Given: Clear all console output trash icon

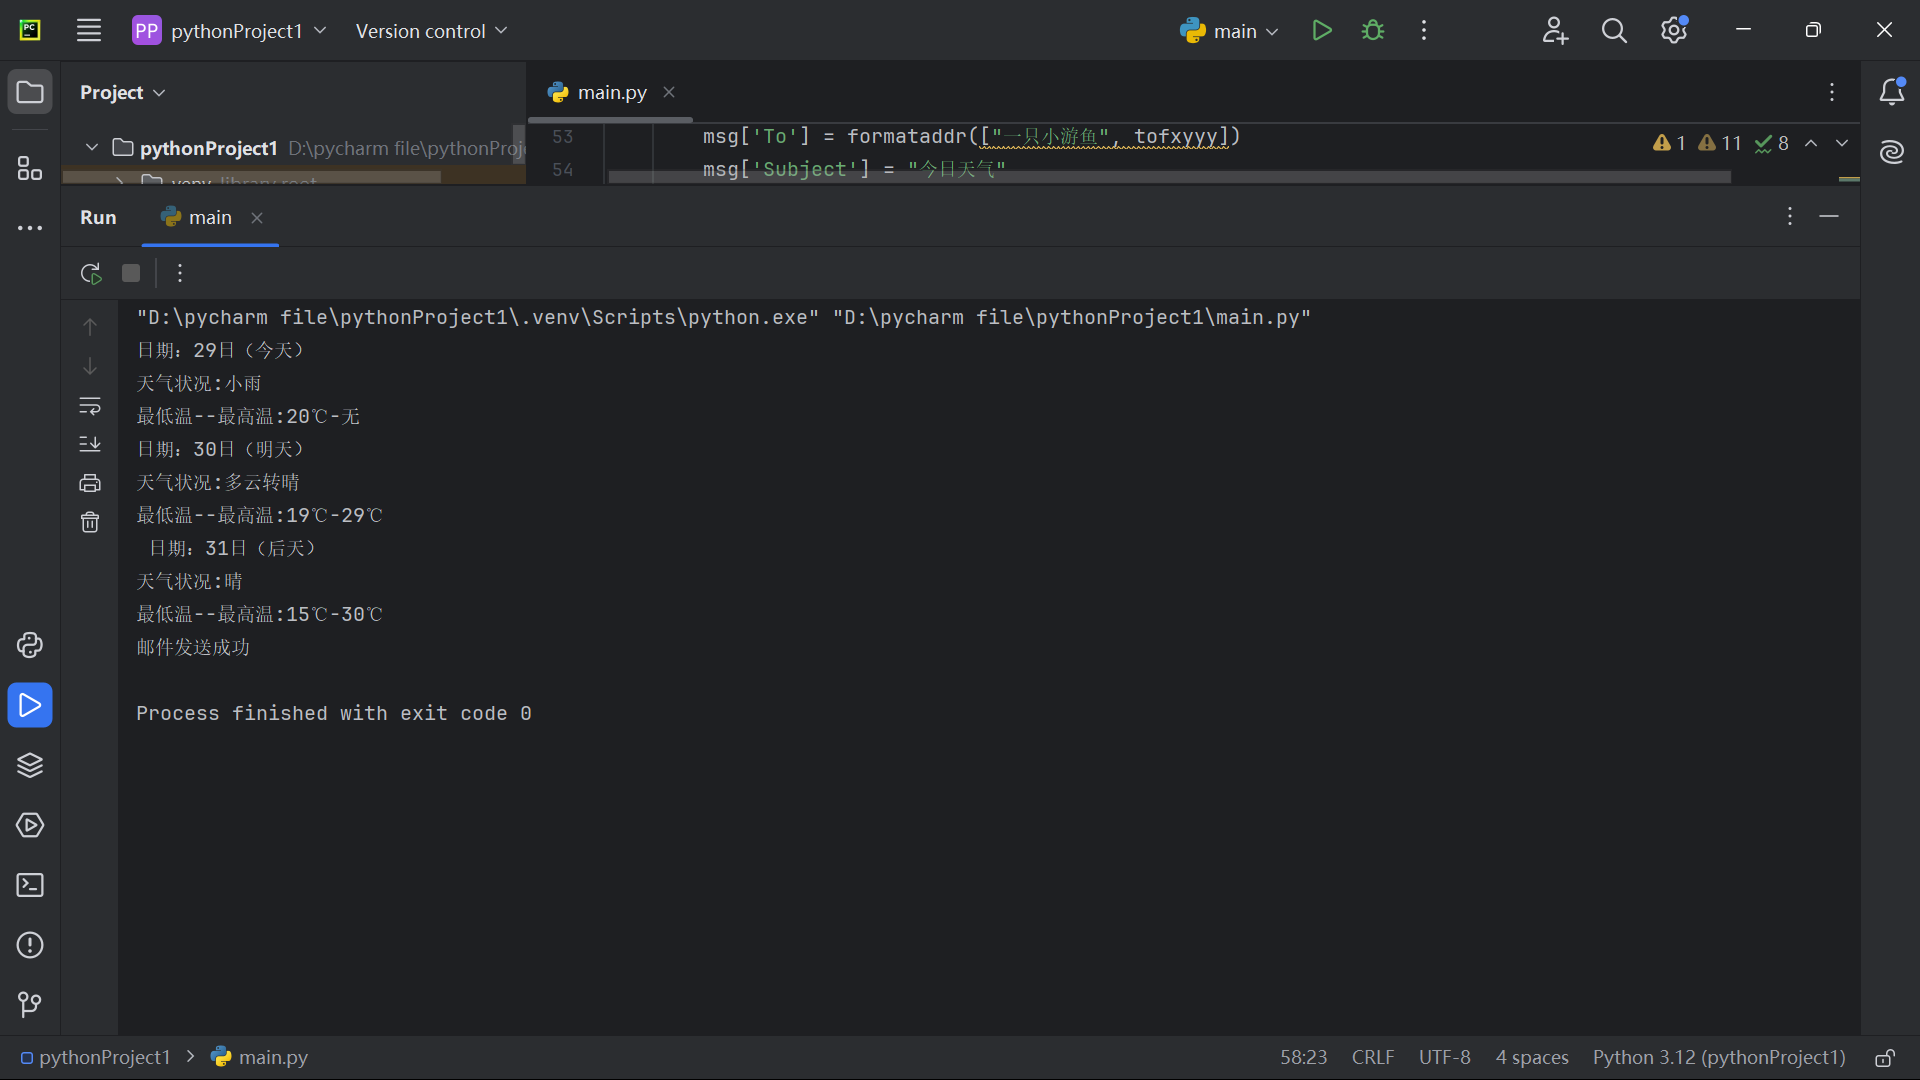Looking at the screenshot, I should (x=90, y=522).
